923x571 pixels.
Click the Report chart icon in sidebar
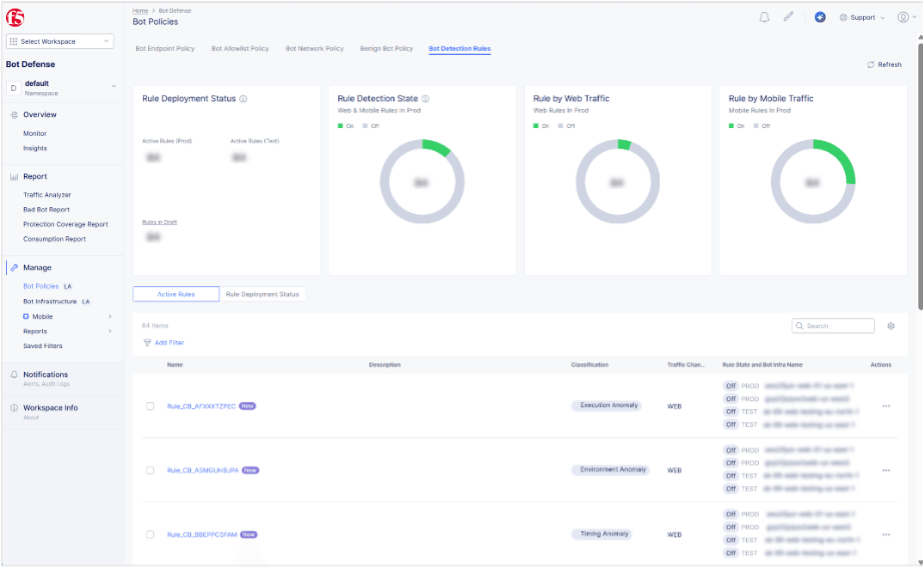point(14,177)
